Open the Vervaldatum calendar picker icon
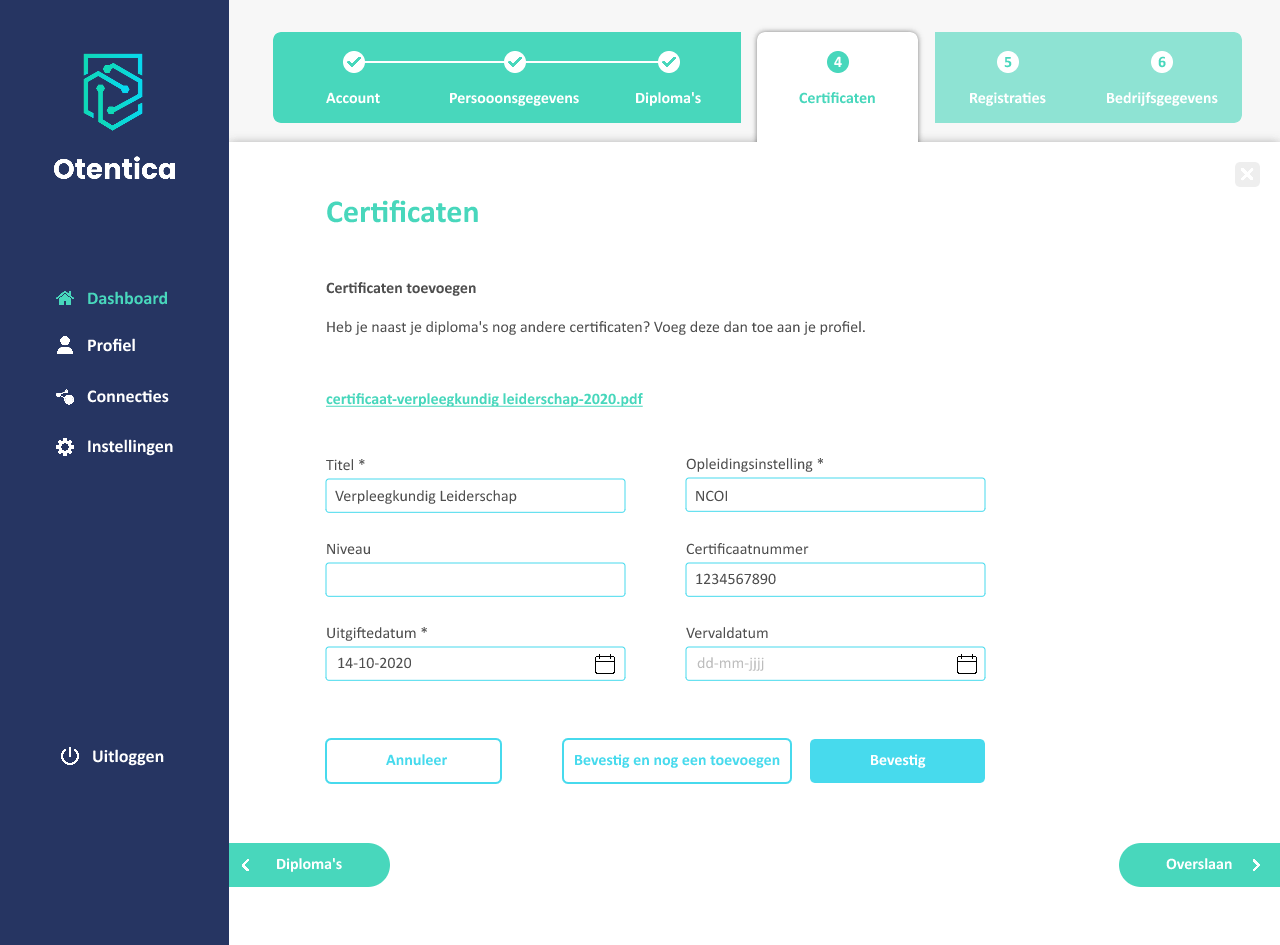The image size is (1280, 945). (967, 664)
